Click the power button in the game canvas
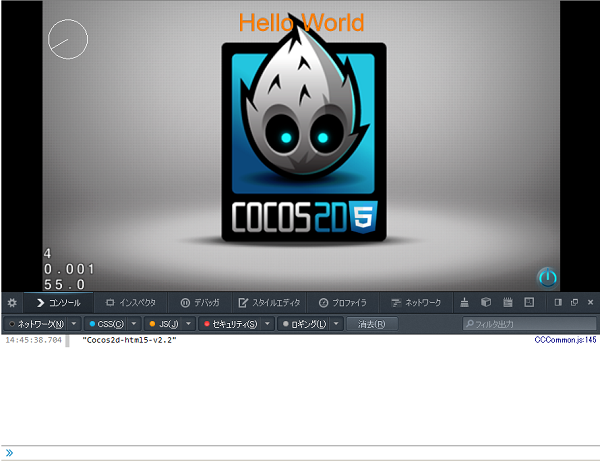The image size is (600, 461). (x=548, y=278)
